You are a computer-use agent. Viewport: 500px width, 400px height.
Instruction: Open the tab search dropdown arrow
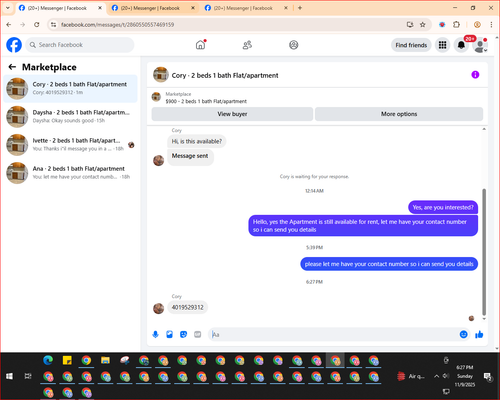pos(8,8)
